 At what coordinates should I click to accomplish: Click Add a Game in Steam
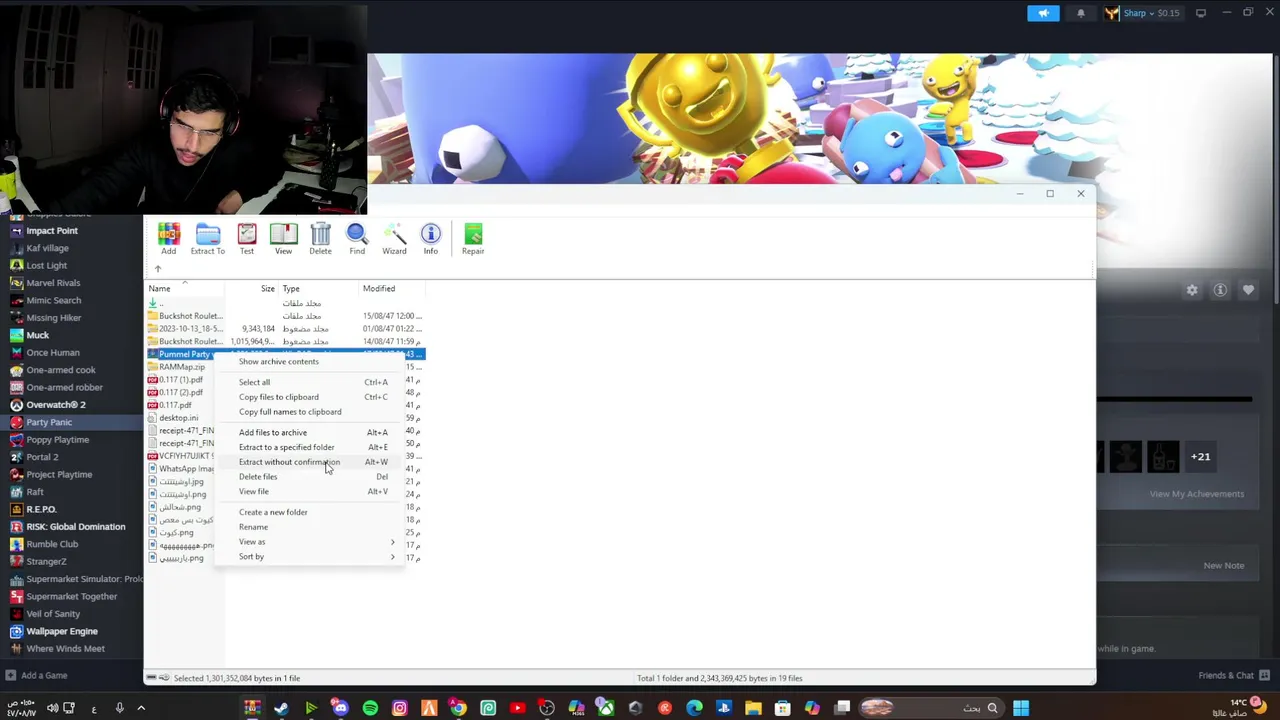point(36,675)
